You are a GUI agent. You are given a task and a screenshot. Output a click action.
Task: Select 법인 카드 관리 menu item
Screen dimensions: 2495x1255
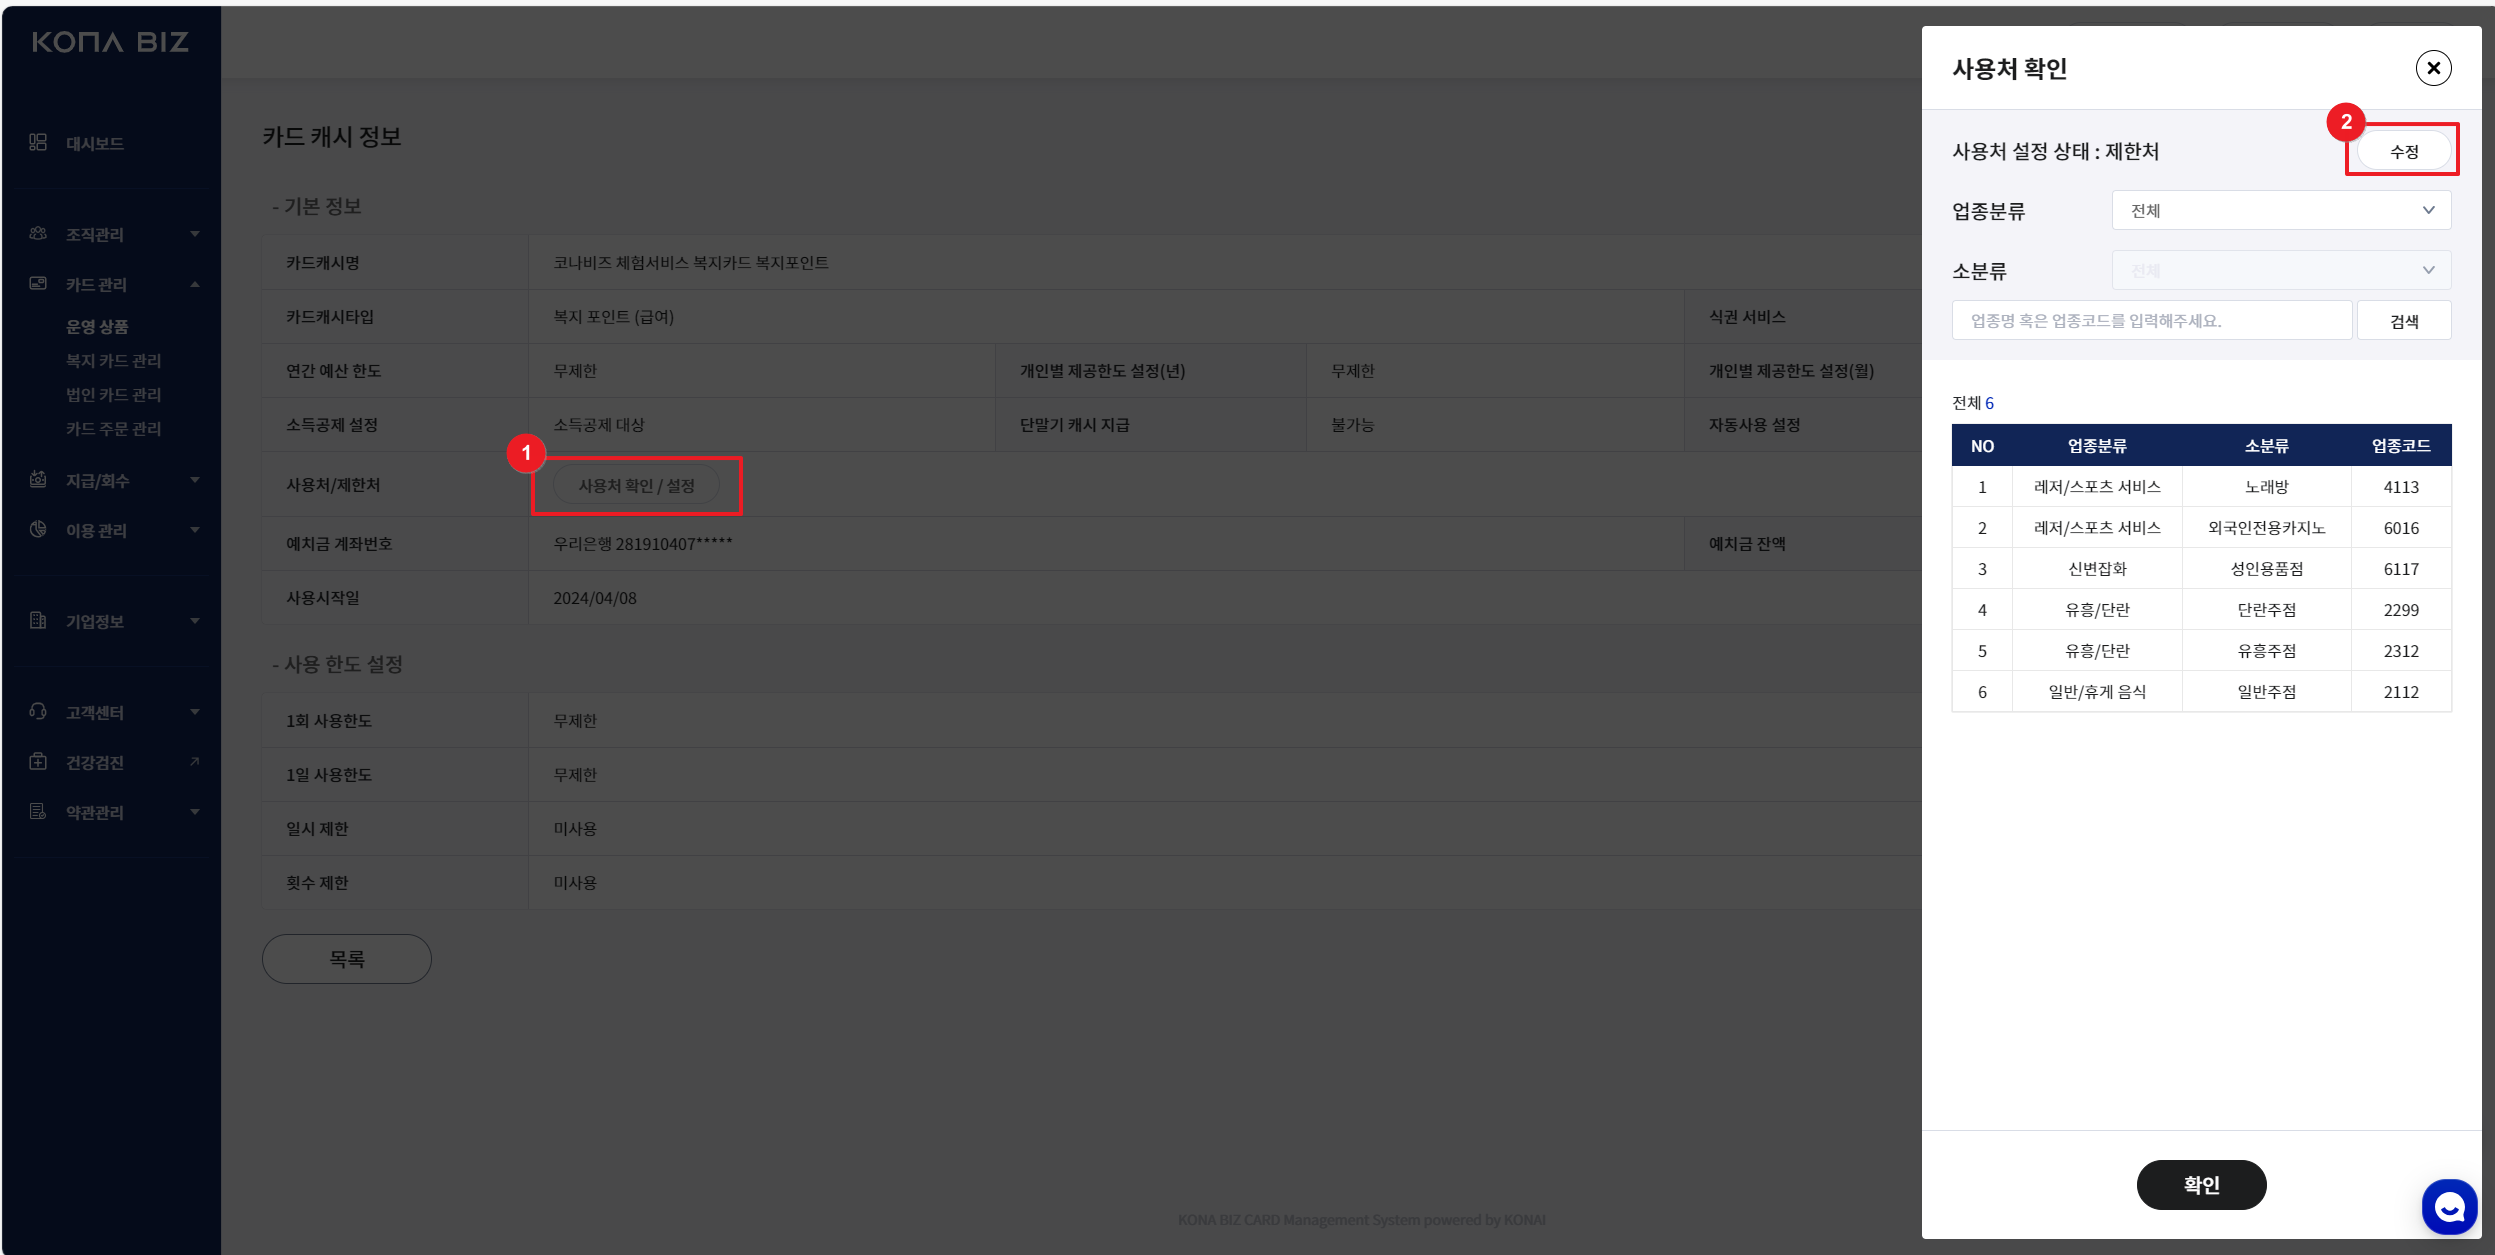click(113, 395)
